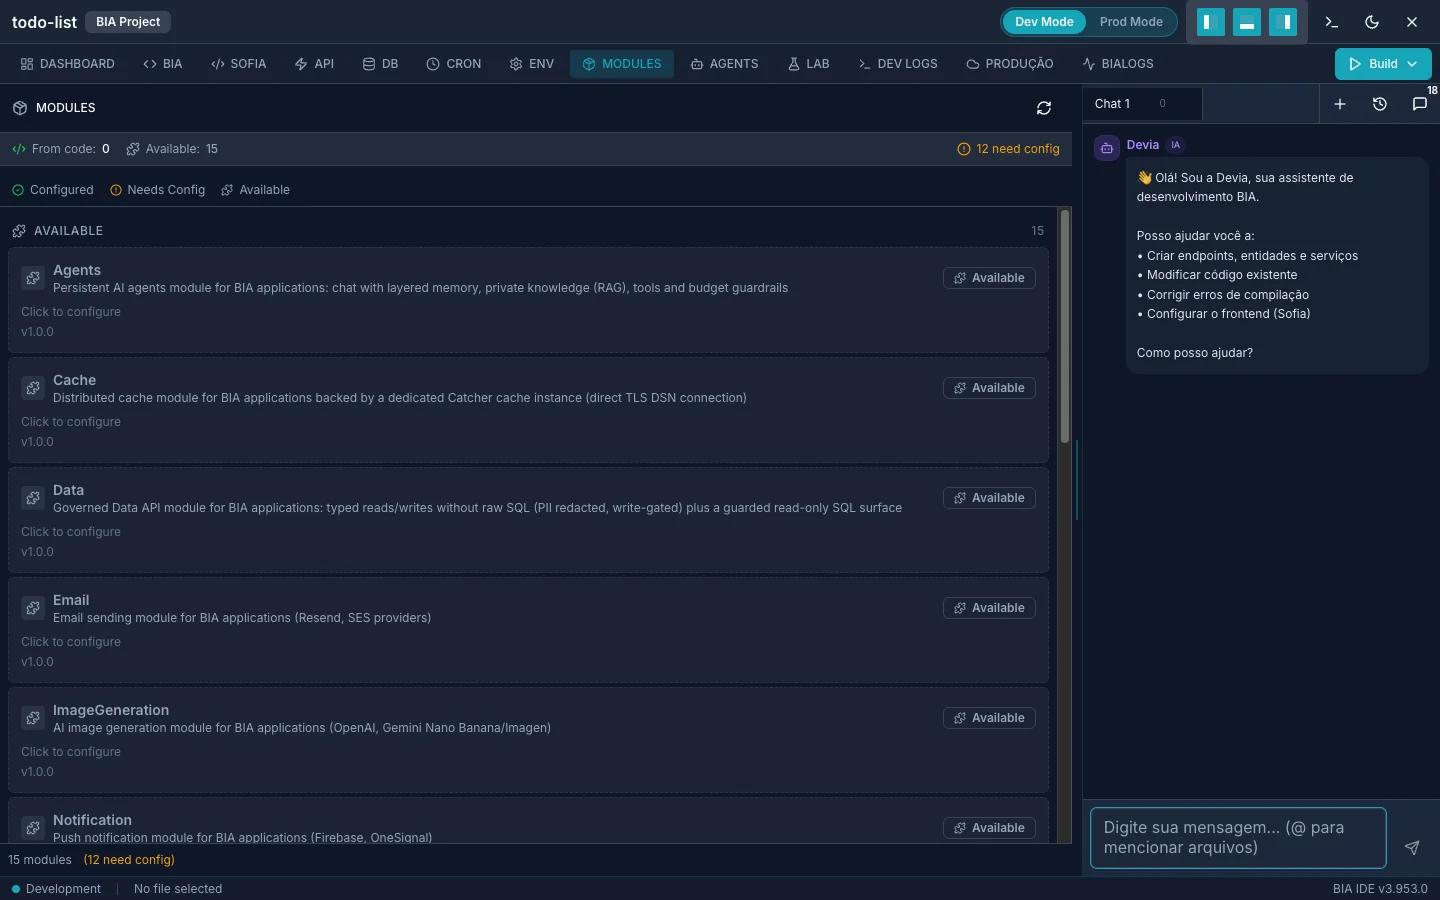Viewport: 1440px width, 900px height.
Task: Filter modules by Available
Action: pos(256,190)
